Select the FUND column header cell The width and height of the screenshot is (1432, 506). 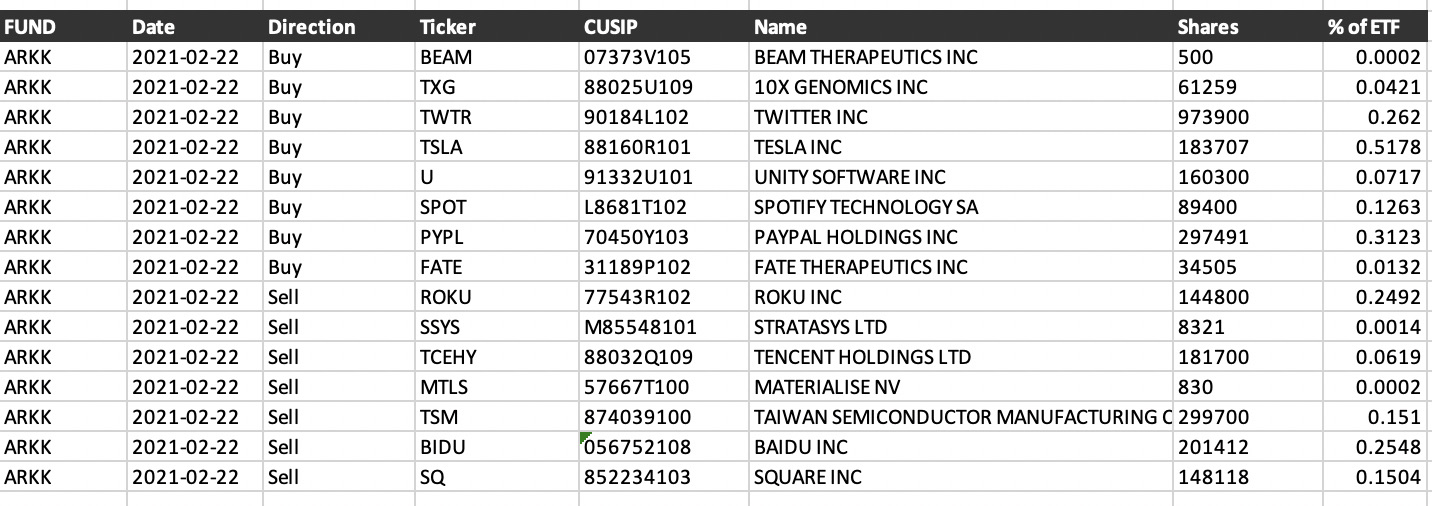[63, 27]
